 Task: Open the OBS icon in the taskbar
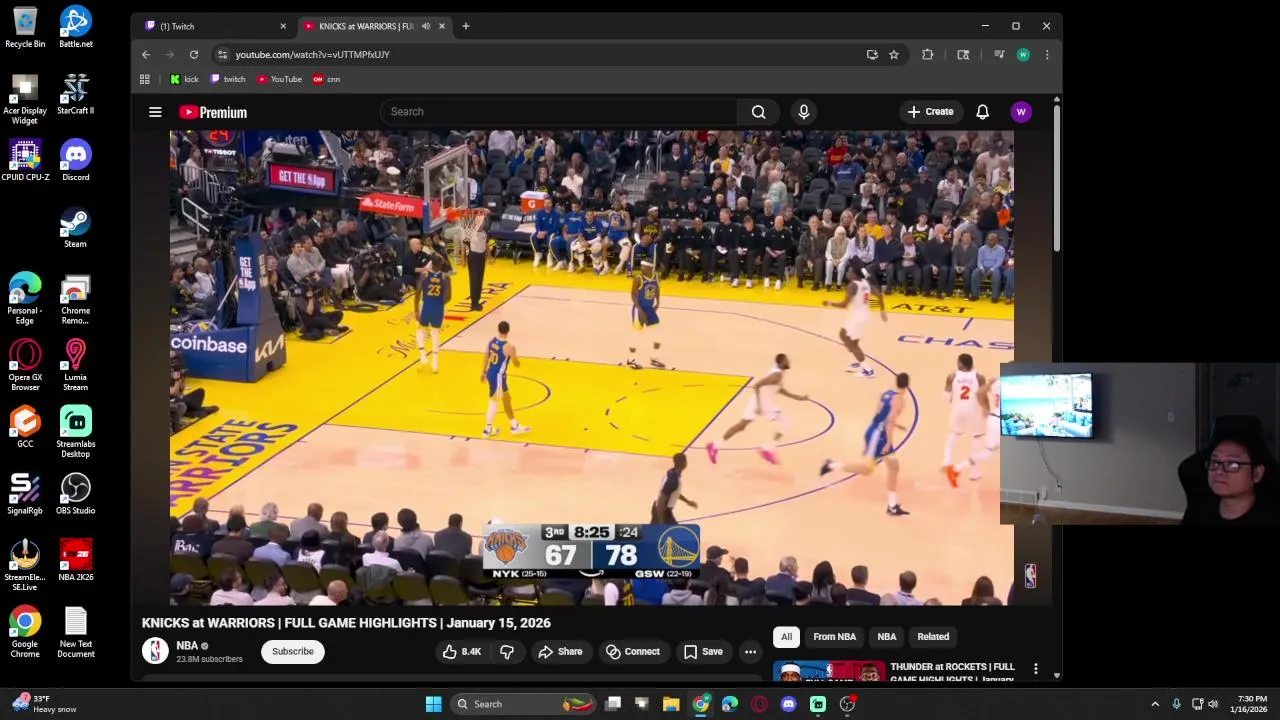coord(847,704)
